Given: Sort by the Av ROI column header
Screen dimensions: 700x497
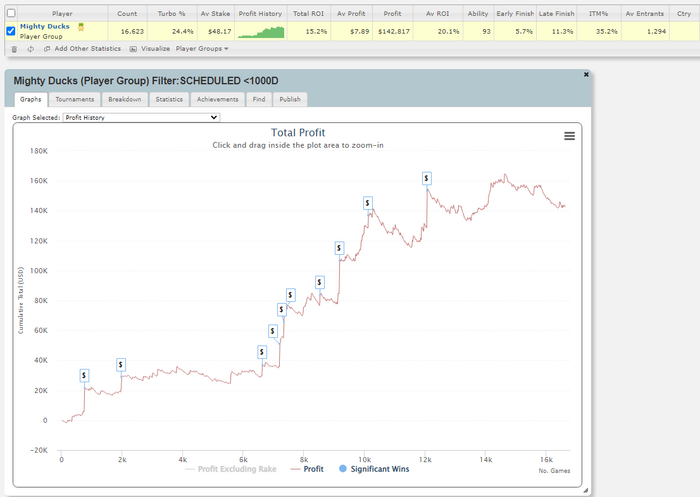Looking at the screenshot, I should tap(438, 13).
